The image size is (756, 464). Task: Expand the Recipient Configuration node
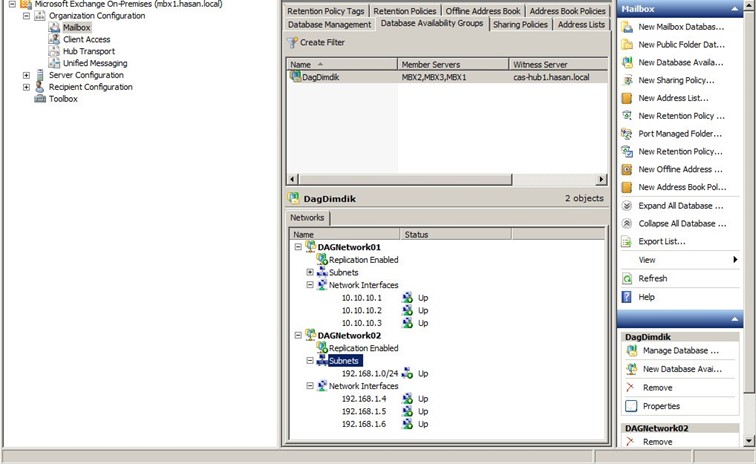(x=27, y=87)
